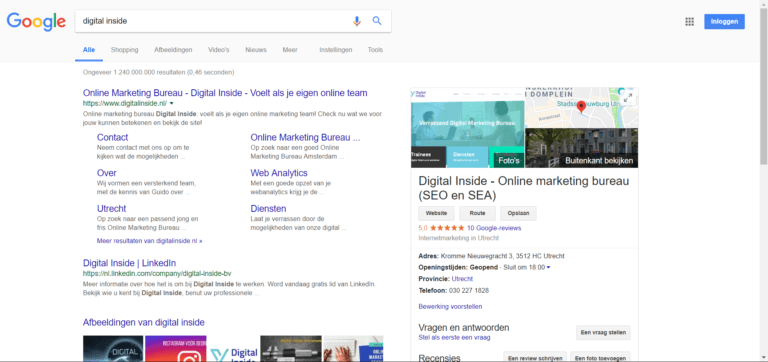Click the page vertical scrollbar

764,86
